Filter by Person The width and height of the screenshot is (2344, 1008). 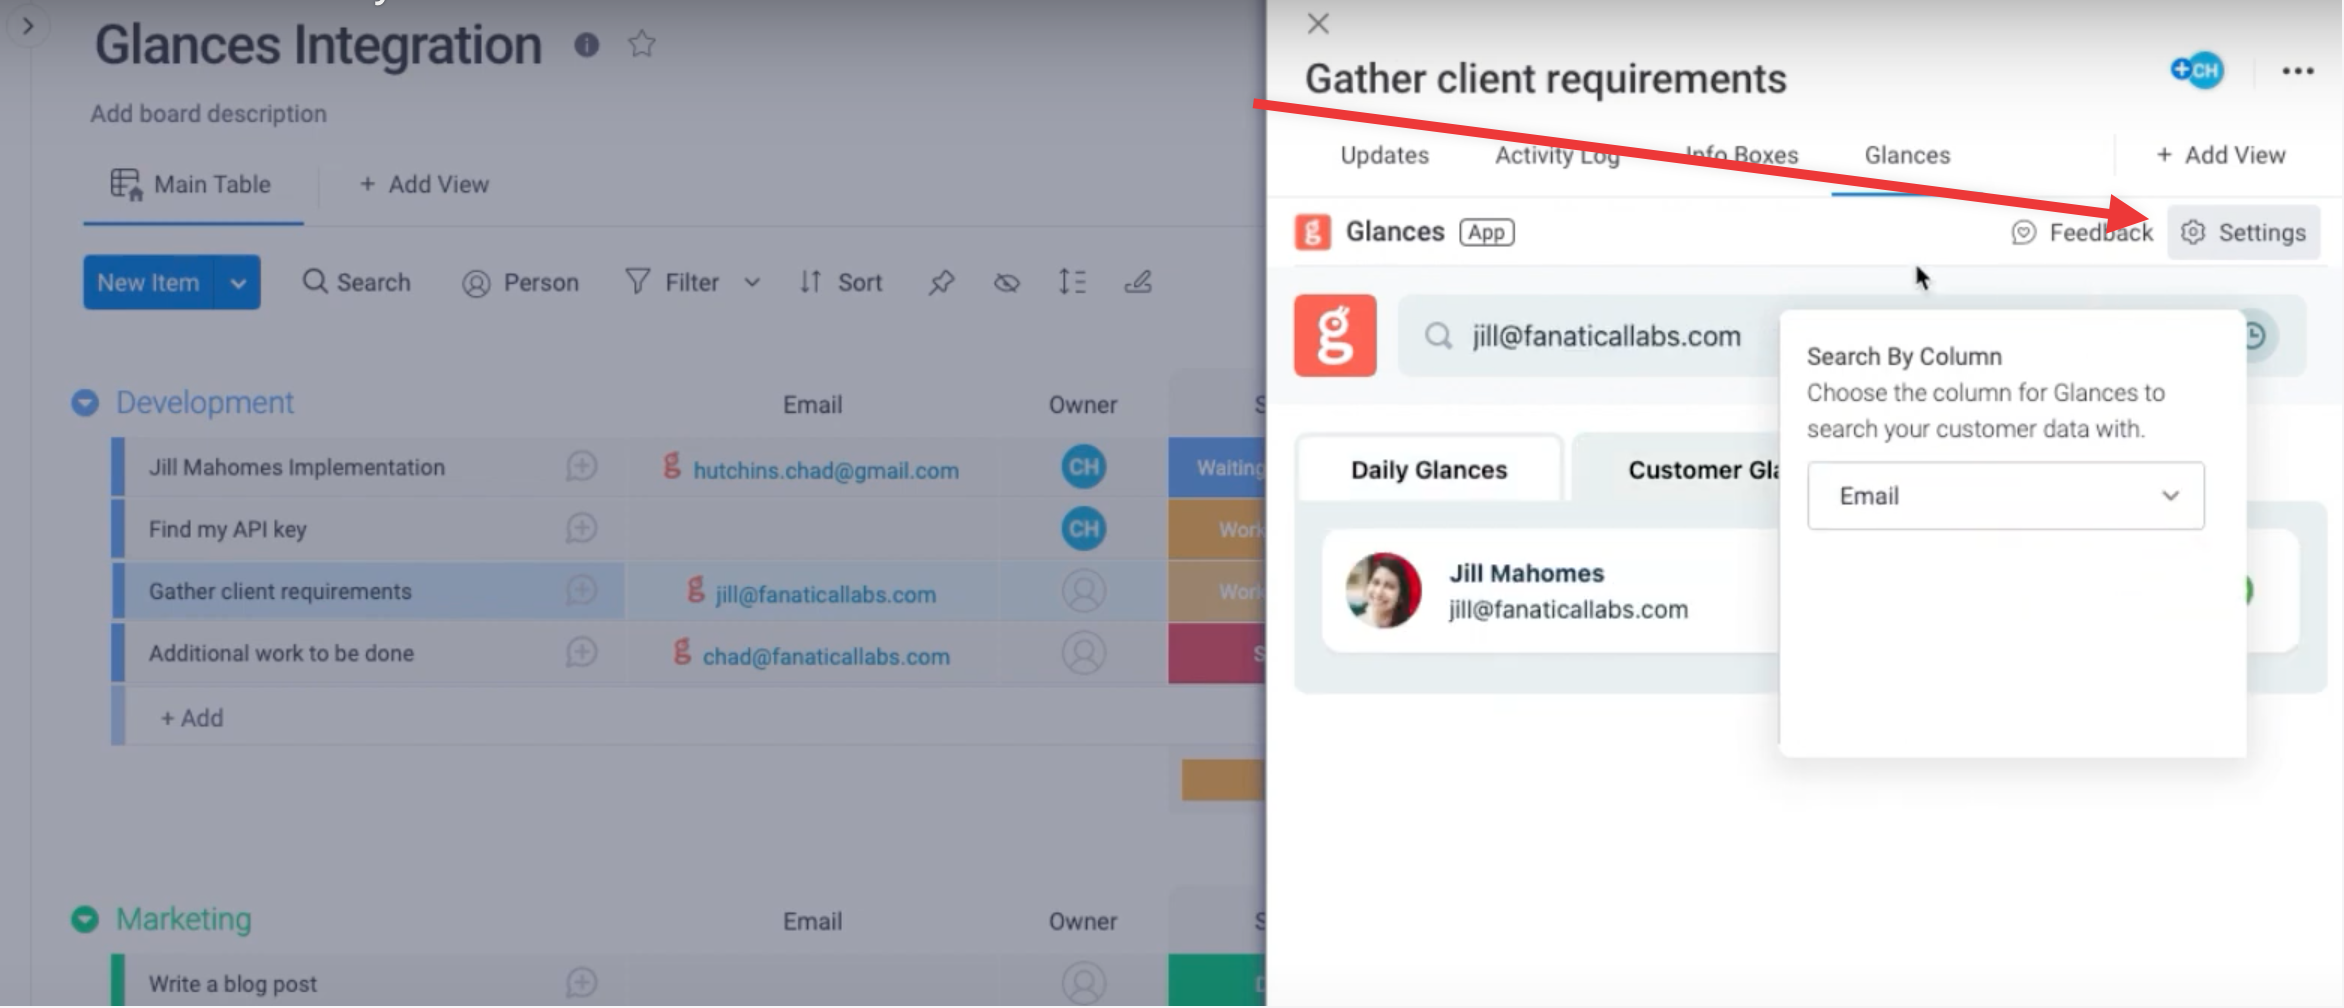(x=520, y=283)
